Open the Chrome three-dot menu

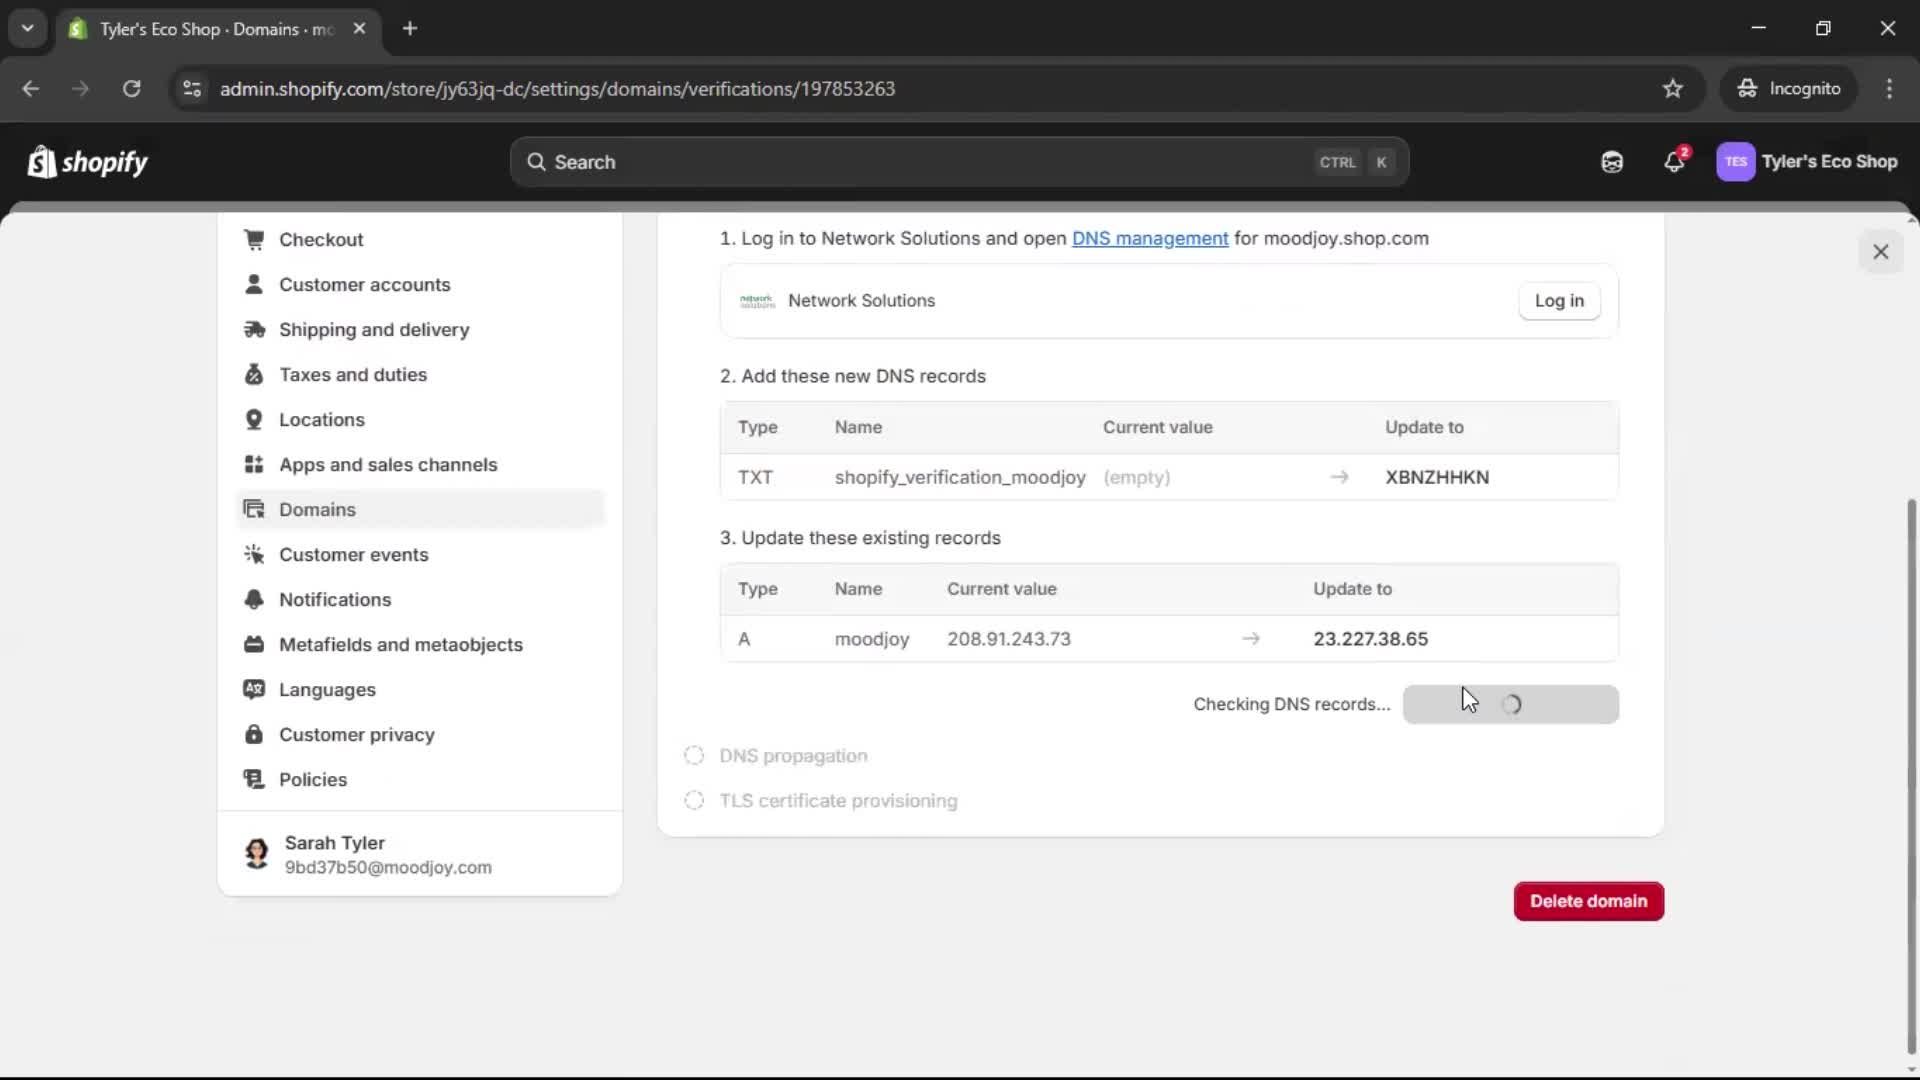click(1890, 88)
